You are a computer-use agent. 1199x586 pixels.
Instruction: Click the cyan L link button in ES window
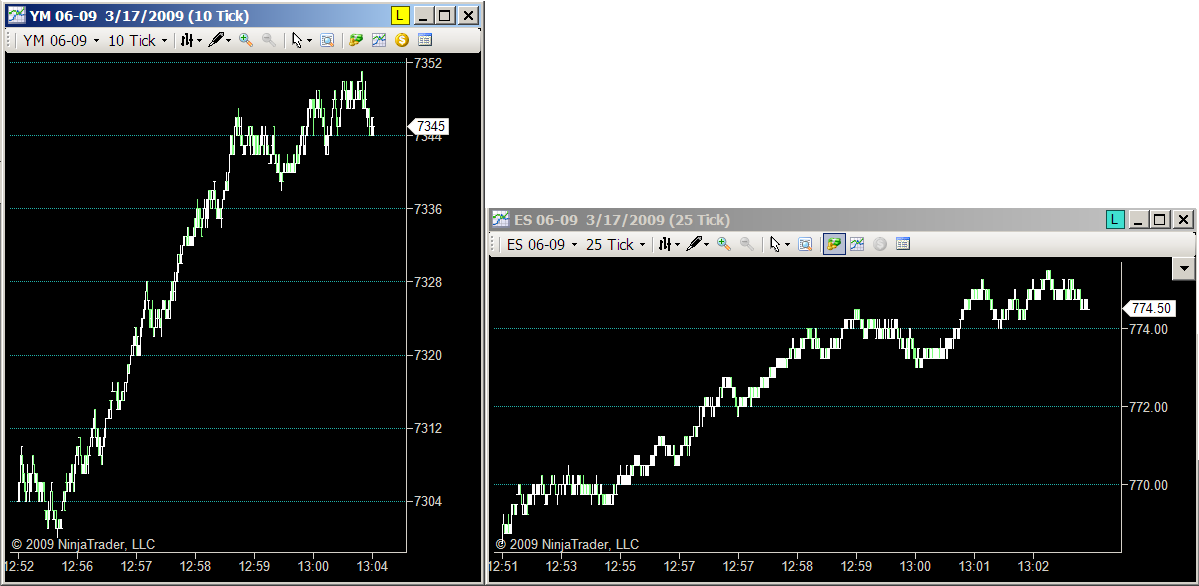pyautogui.click(x=1115, y=220)
